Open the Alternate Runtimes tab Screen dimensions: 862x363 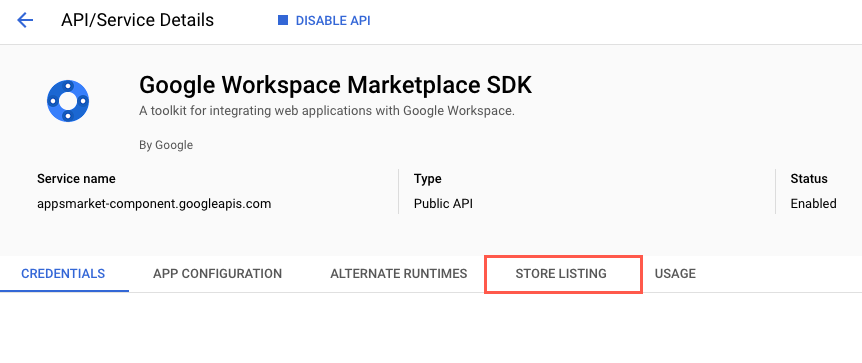(399, 273)
